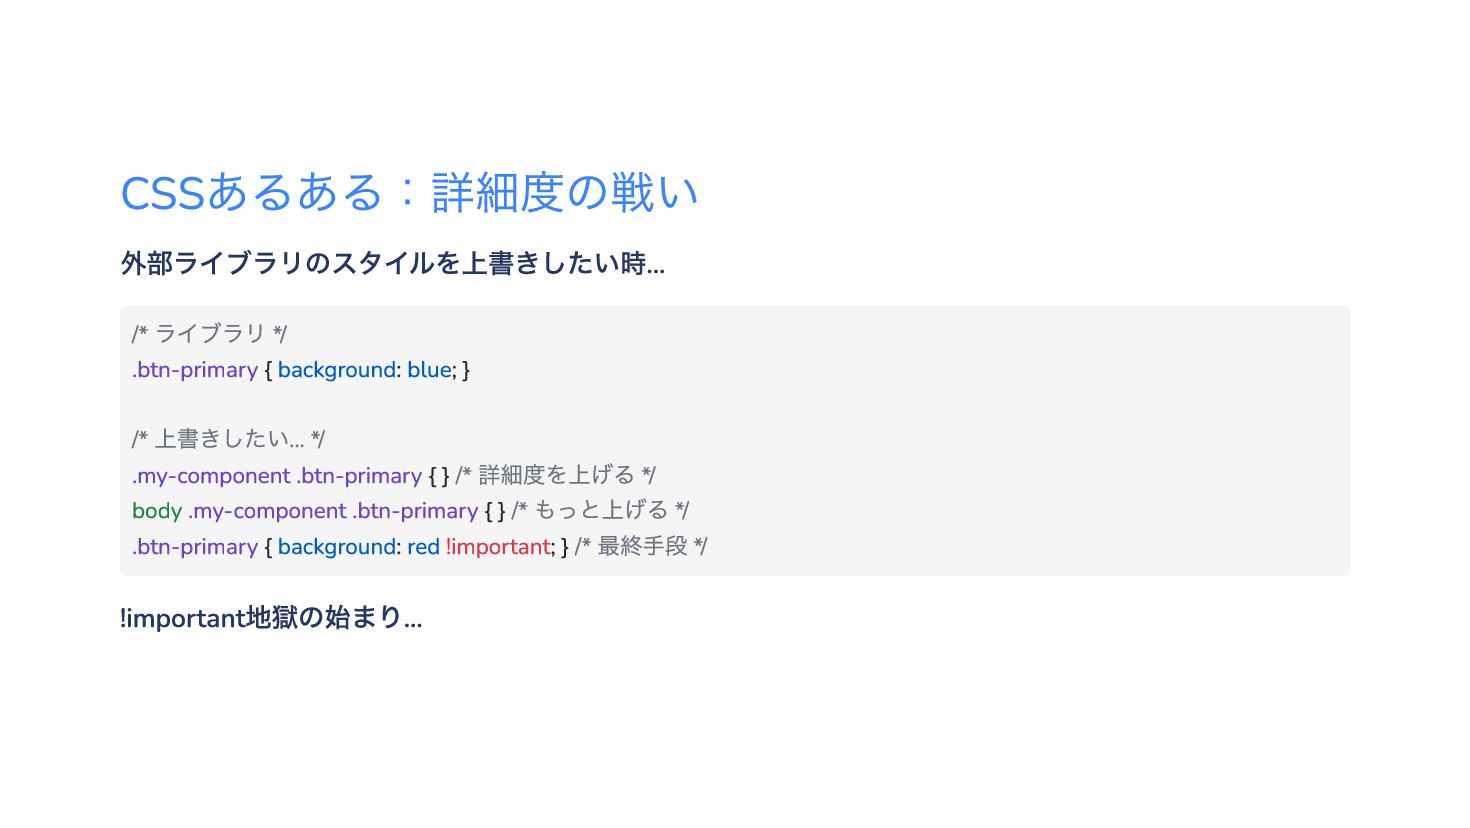Click the .my-component selector following body
Viewport: 1470px width, 828px height.
[x=267, y=511]
